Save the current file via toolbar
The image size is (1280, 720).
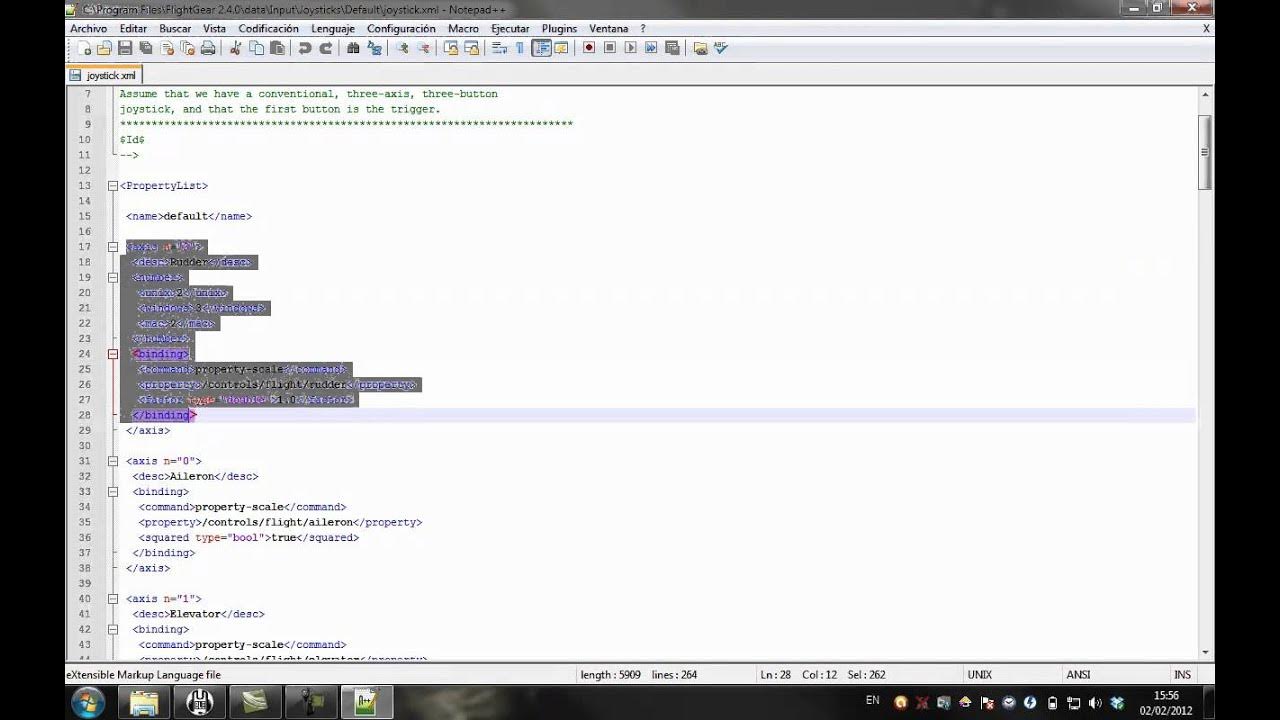pos(125,48)
